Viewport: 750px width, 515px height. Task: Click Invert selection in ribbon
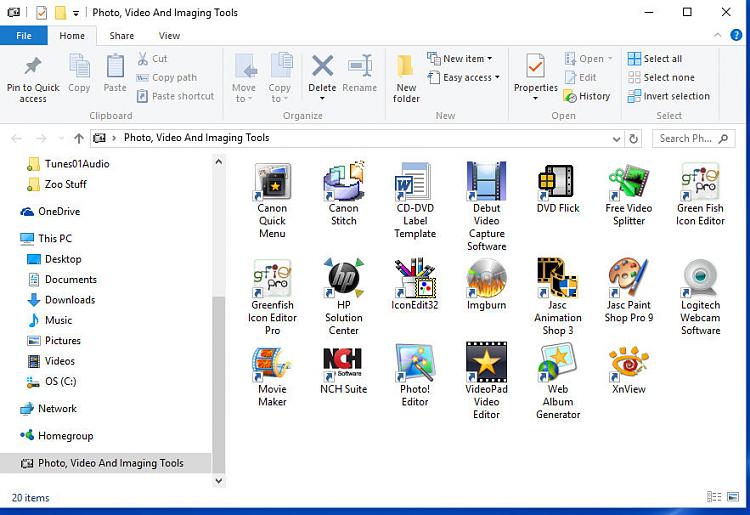tap(669, 96)
